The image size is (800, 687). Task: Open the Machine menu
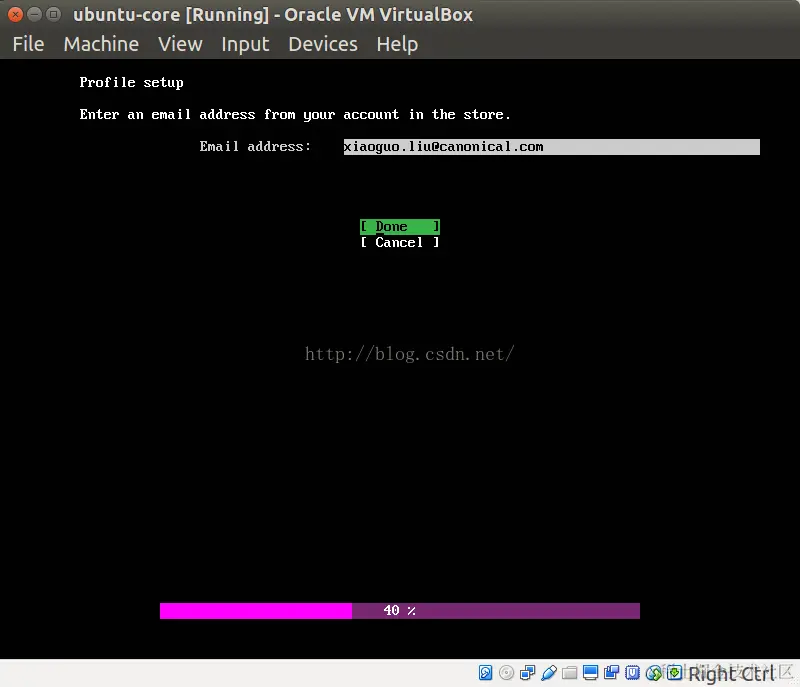(x=101, y=44)
